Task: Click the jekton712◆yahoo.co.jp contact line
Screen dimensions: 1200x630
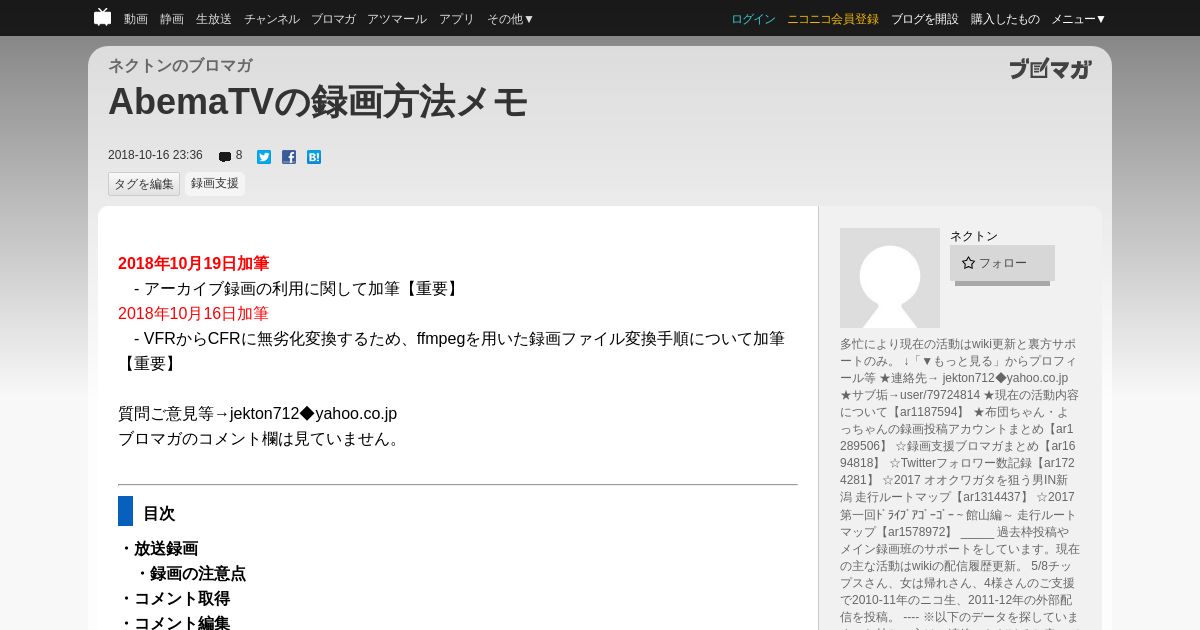Action: tap(258, 414)
